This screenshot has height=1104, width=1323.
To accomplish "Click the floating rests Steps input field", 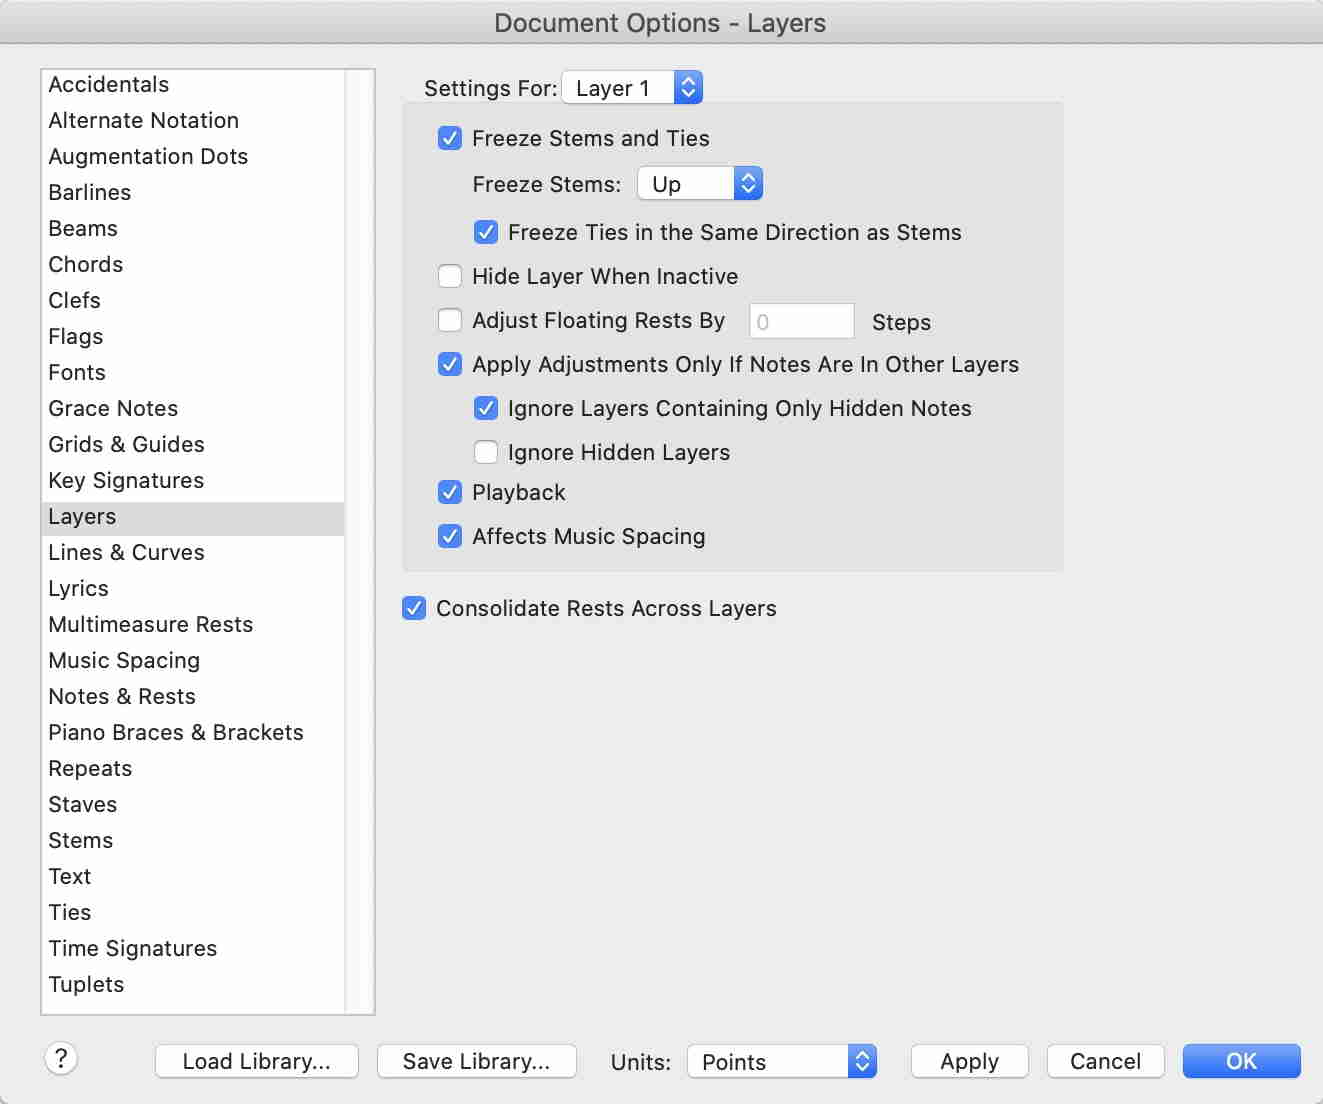I will click(x=802, y=321).
